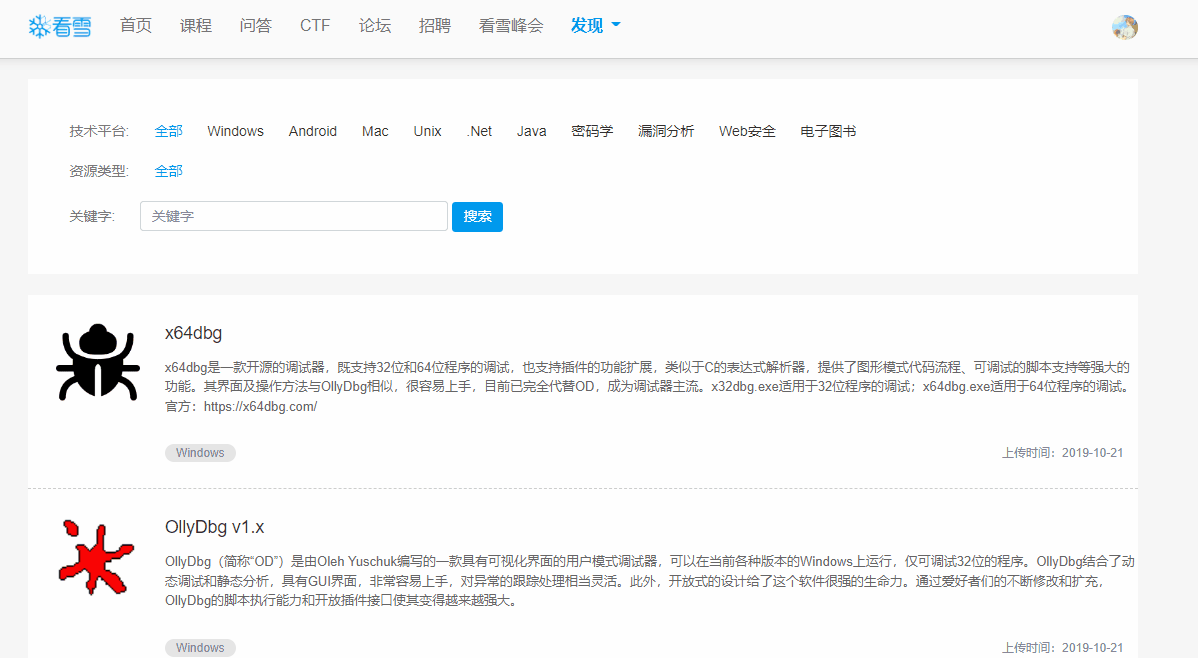This screenshot has width=1198, height=658.
Task: Open the x64dbg title link
Action: point(193,333)
